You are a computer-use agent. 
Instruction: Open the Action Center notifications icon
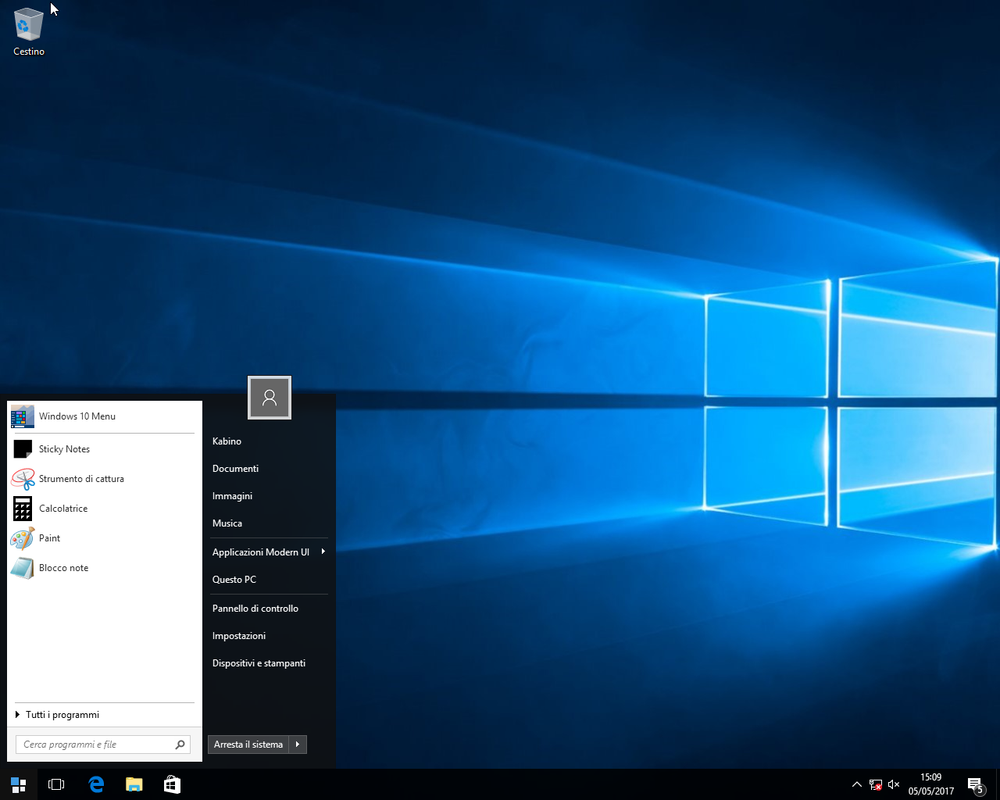tap(976, 785)
